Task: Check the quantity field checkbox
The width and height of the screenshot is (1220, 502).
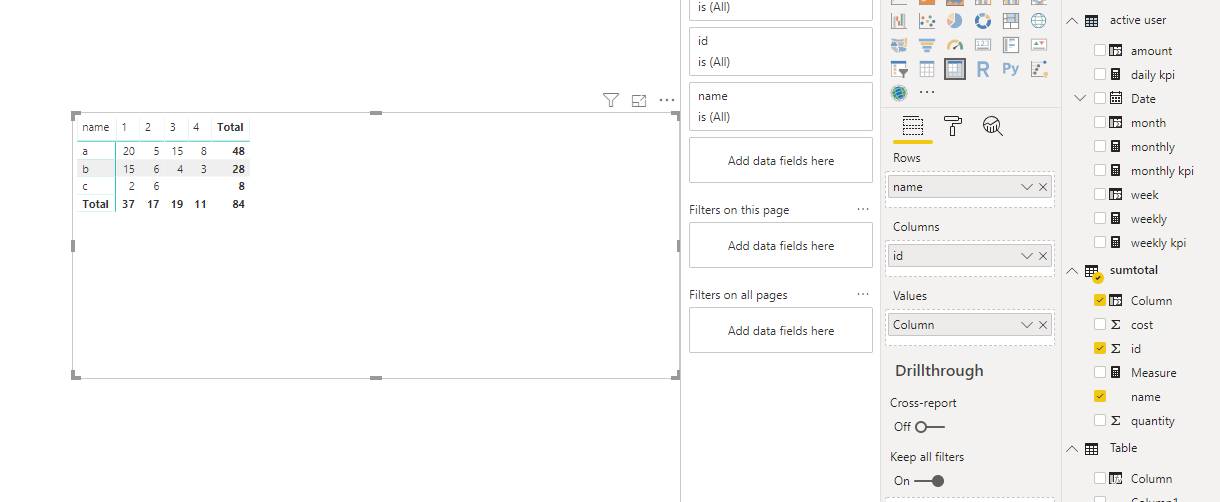Action: 1100,421
